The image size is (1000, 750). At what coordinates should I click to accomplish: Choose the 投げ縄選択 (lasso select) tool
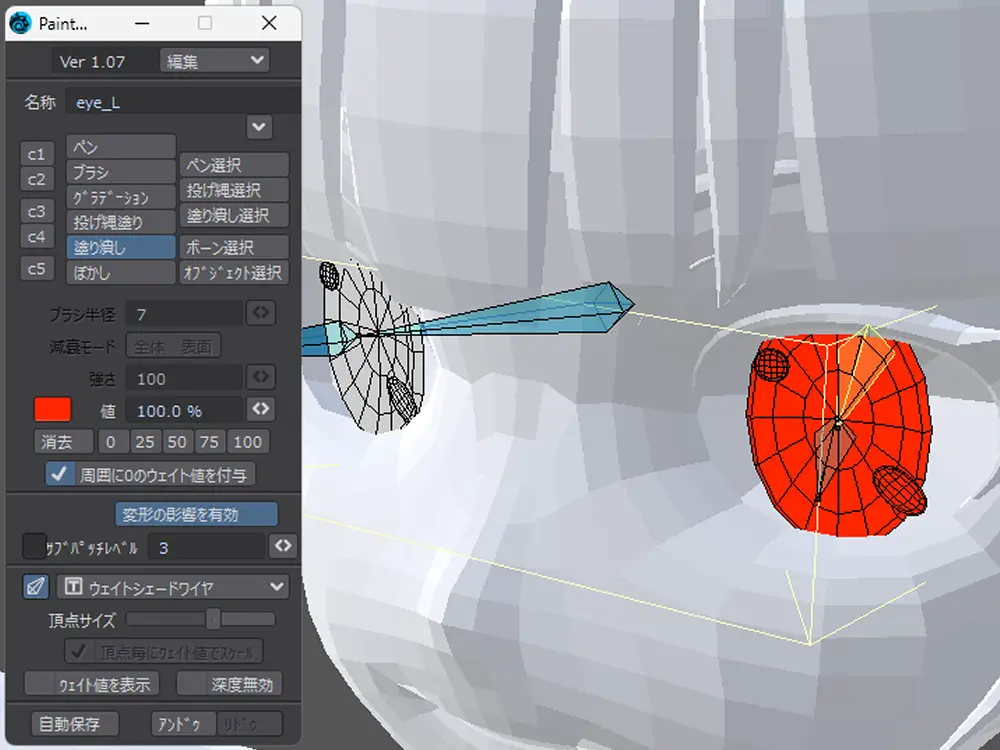[x=234, y=190]
